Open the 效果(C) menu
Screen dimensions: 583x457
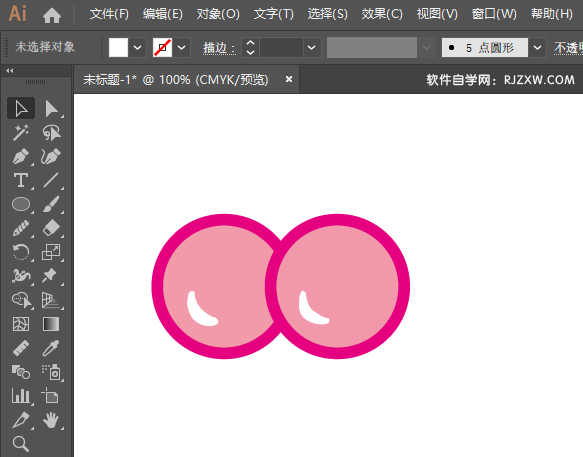pyautogui.click(x=382, y=14)
